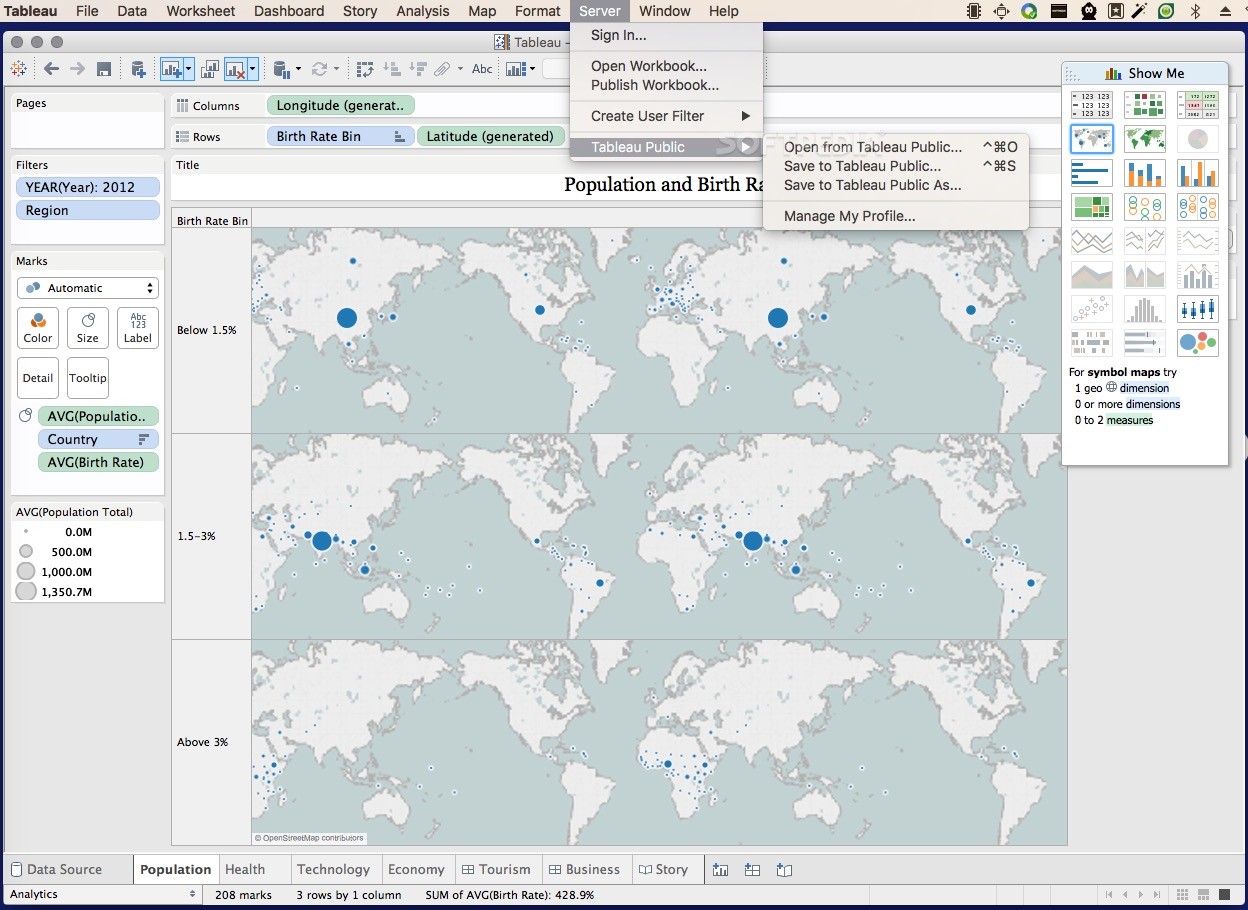Click the AVG(Birth Rate) marks pill
Image resolution: width=1248 pixels, height=910 pixels.
coord(98,462)
